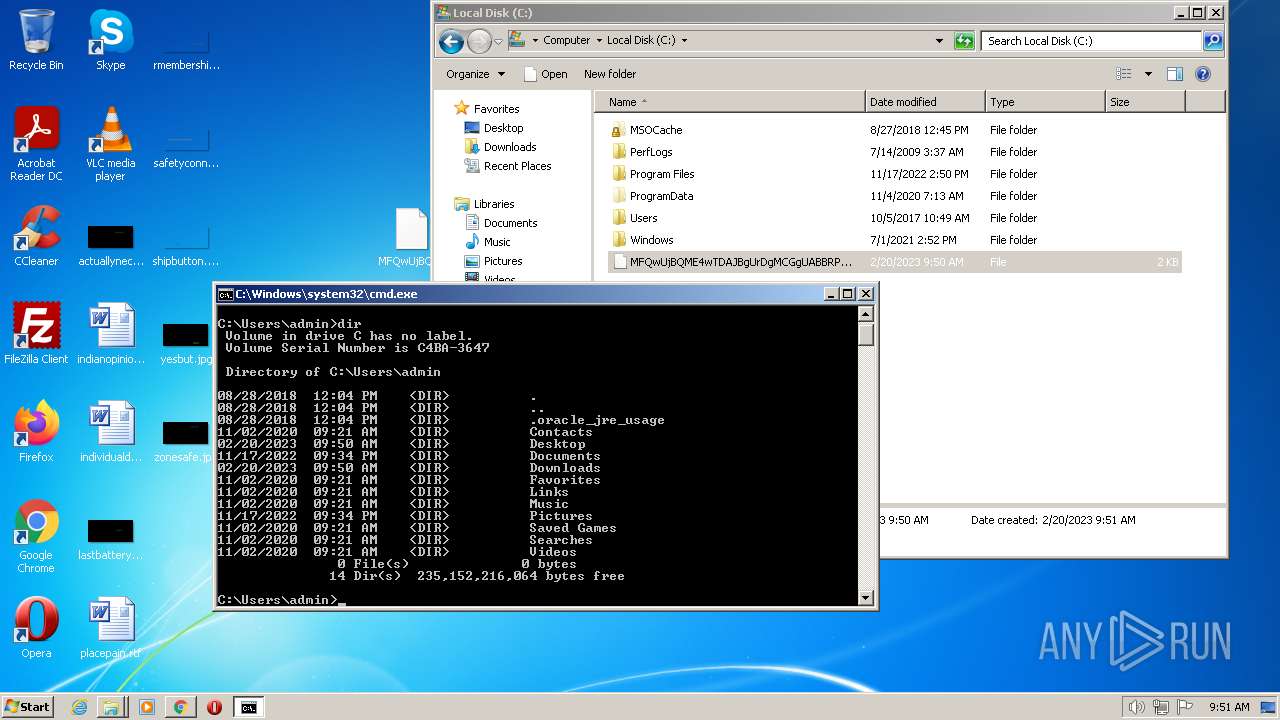
Task: Open media player taskbar icon
Action: (x=147, y=707)
